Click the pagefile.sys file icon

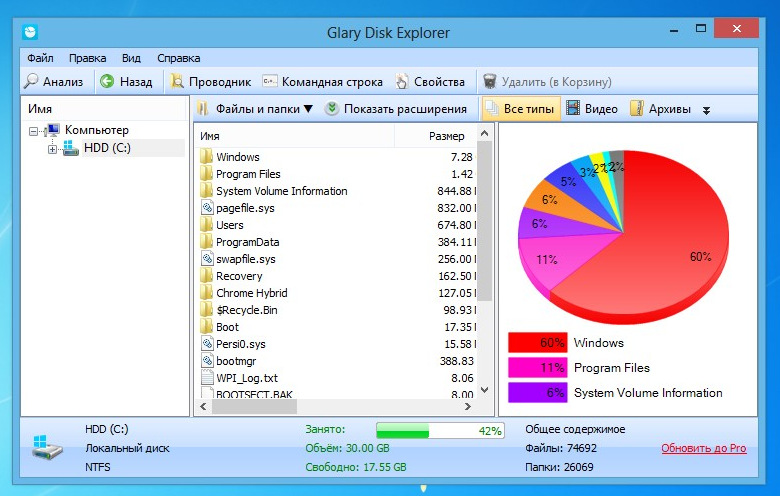pyautogui.click(x=207, y=207)
